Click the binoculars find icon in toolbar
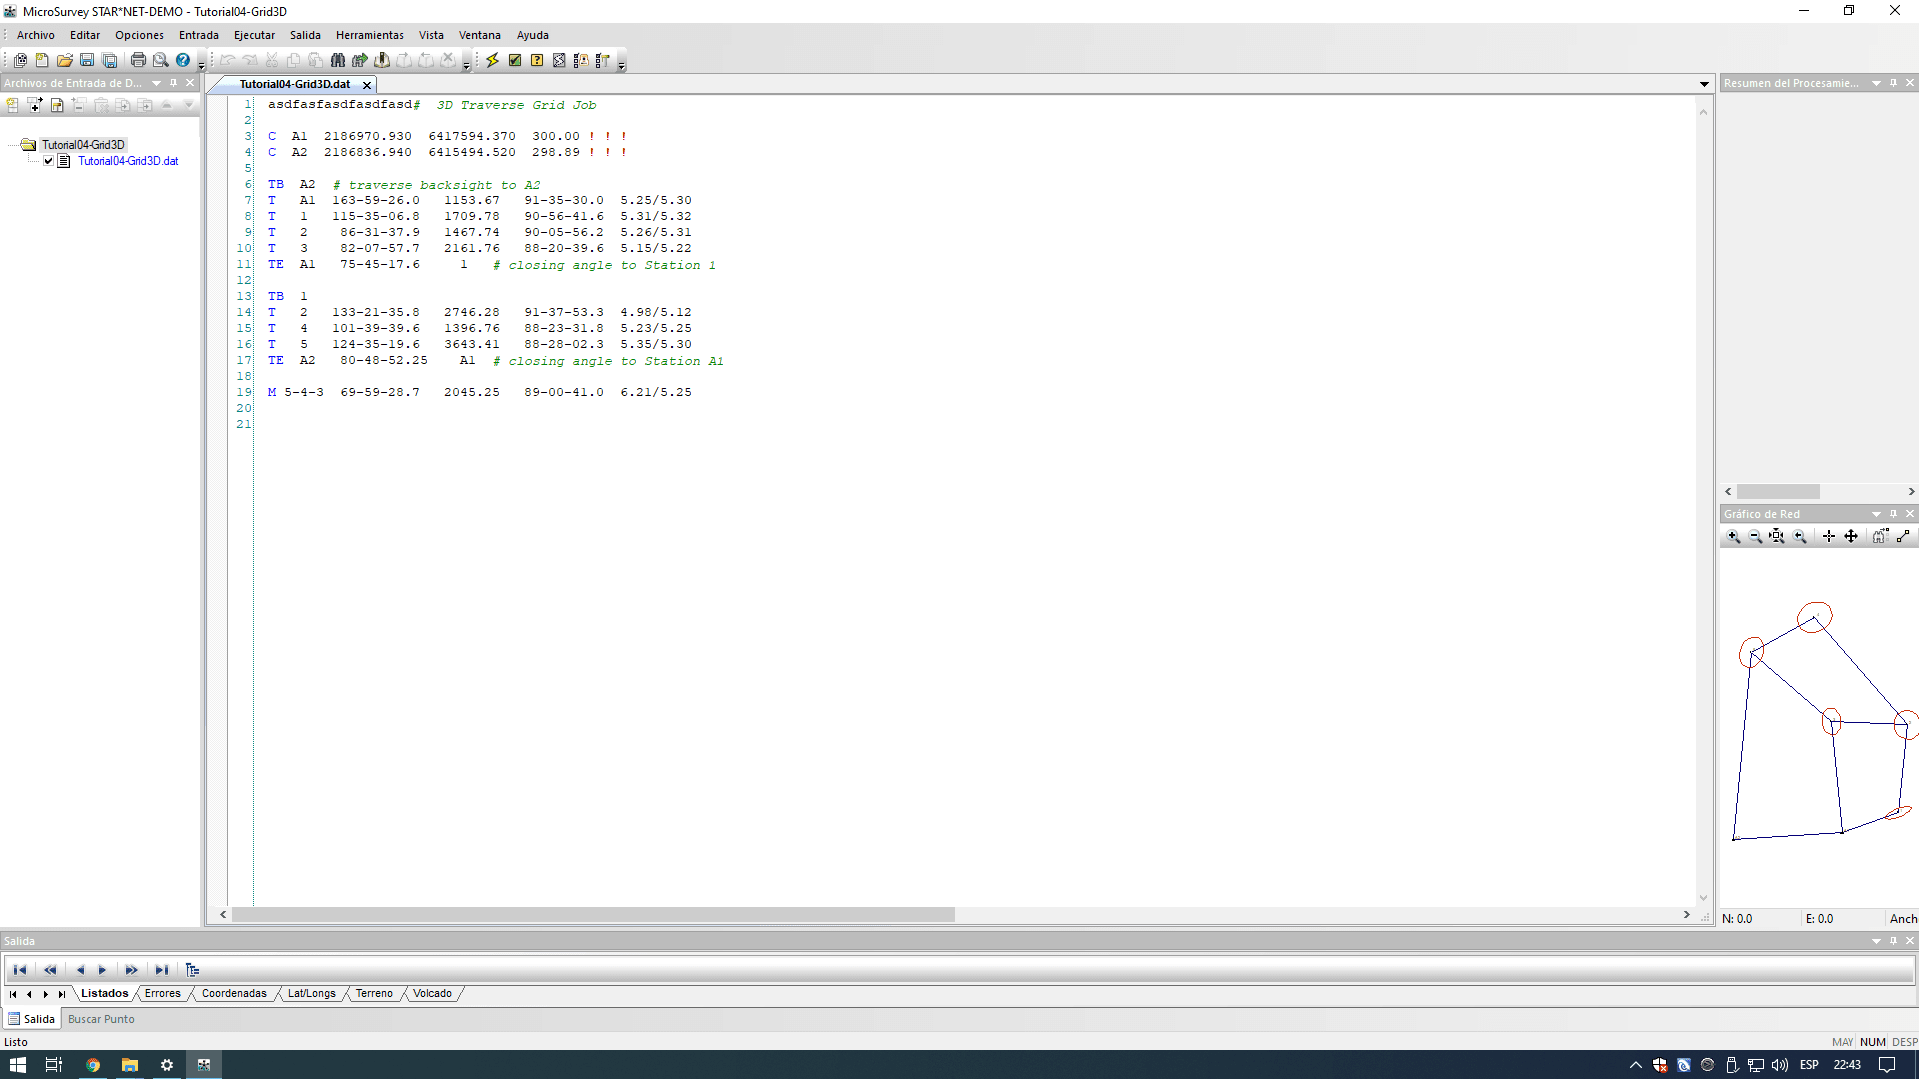 (x=338, y=60)
